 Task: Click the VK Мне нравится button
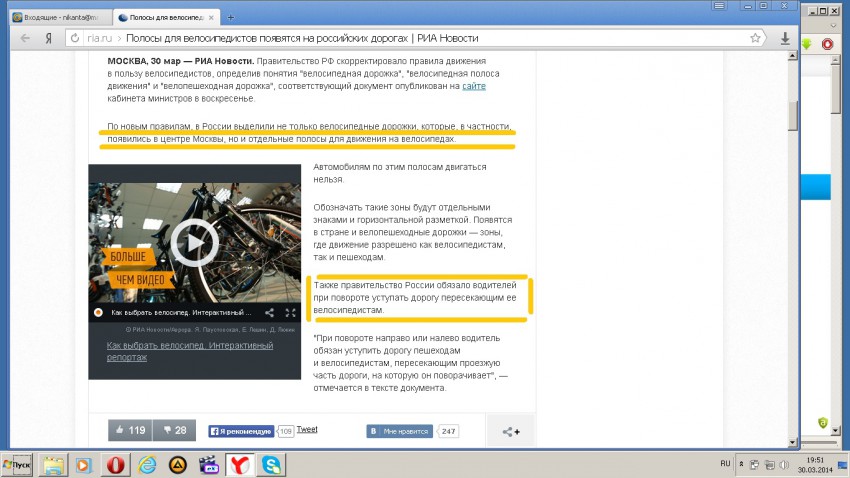[400, 431]
